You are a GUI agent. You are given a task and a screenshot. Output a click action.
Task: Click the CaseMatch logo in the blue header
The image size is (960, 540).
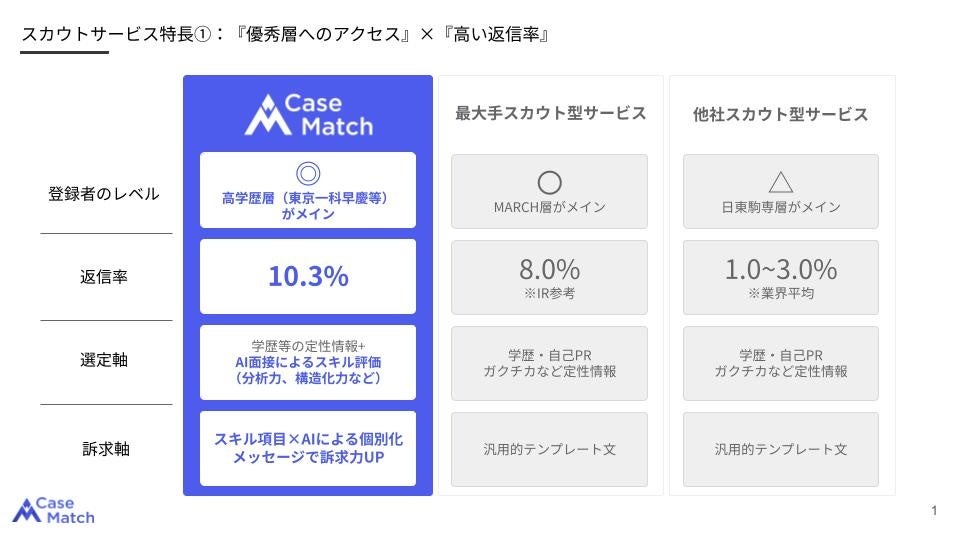click(x=309, y=114)
